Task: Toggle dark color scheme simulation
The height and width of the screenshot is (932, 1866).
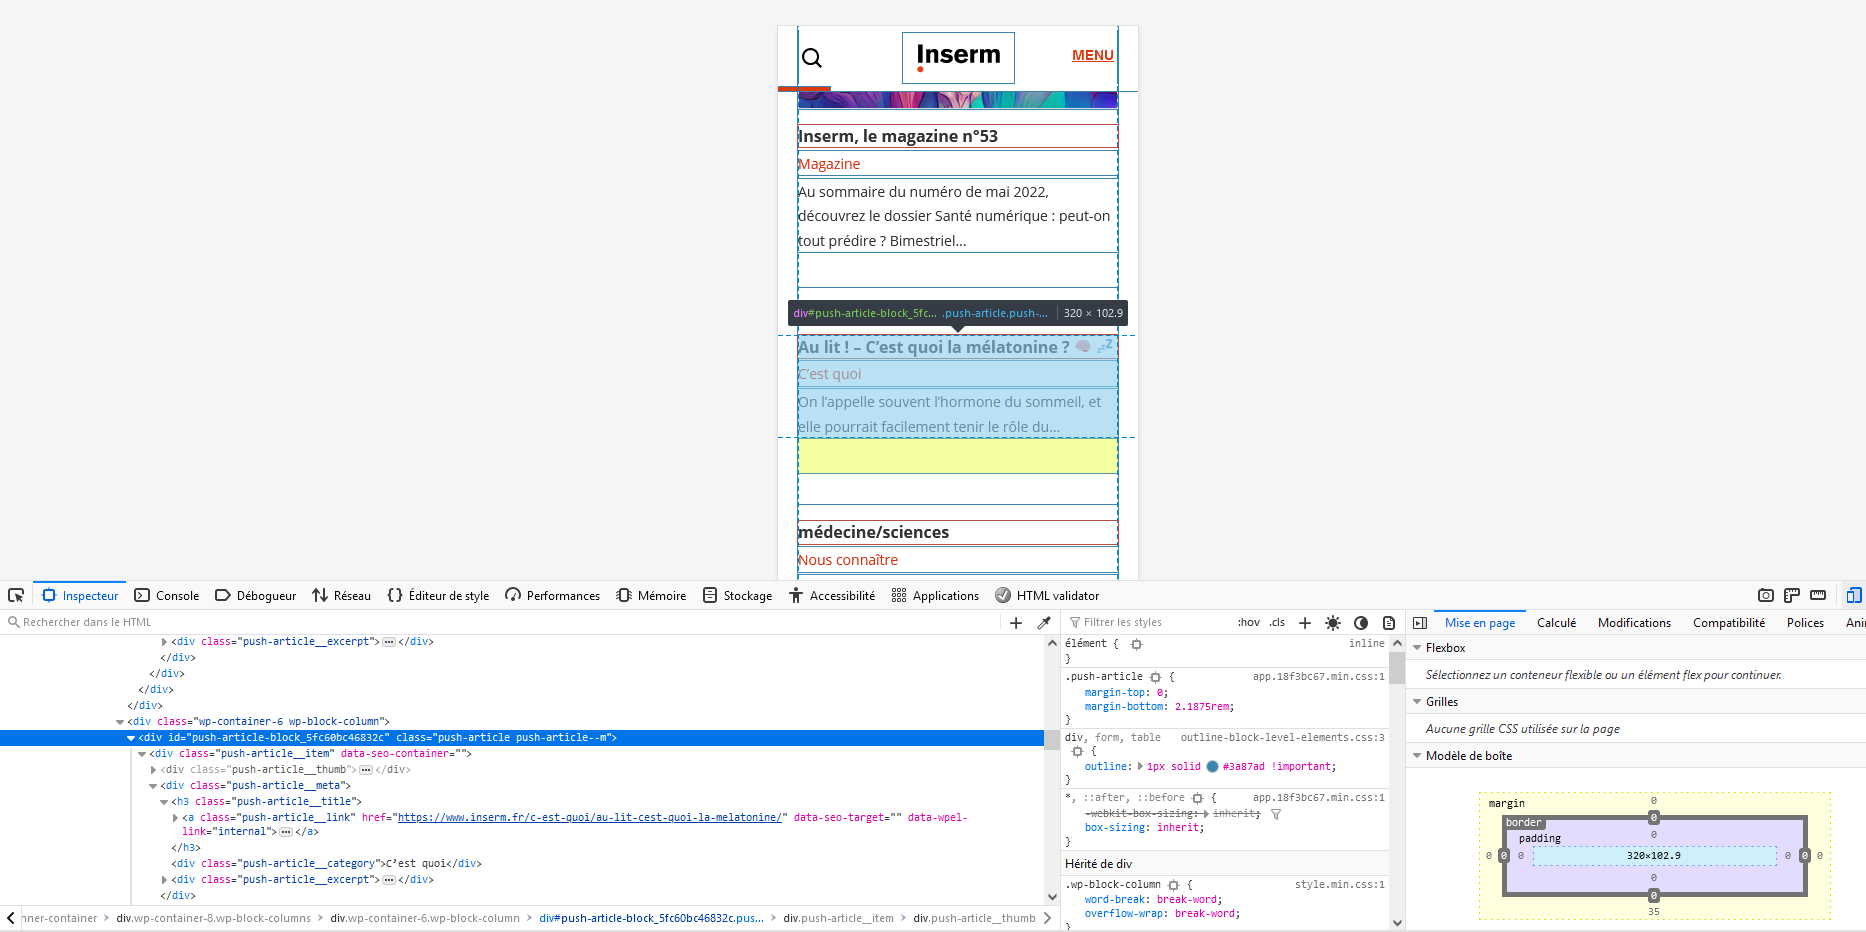Action: [x=1361, y=622]
